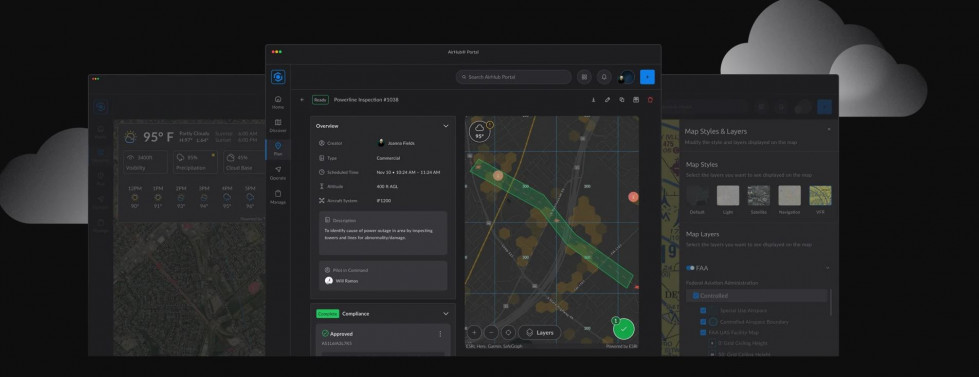Click the Precipitation card in the left window
Viewport: 979px width, 377px height.
pos(195,162)
